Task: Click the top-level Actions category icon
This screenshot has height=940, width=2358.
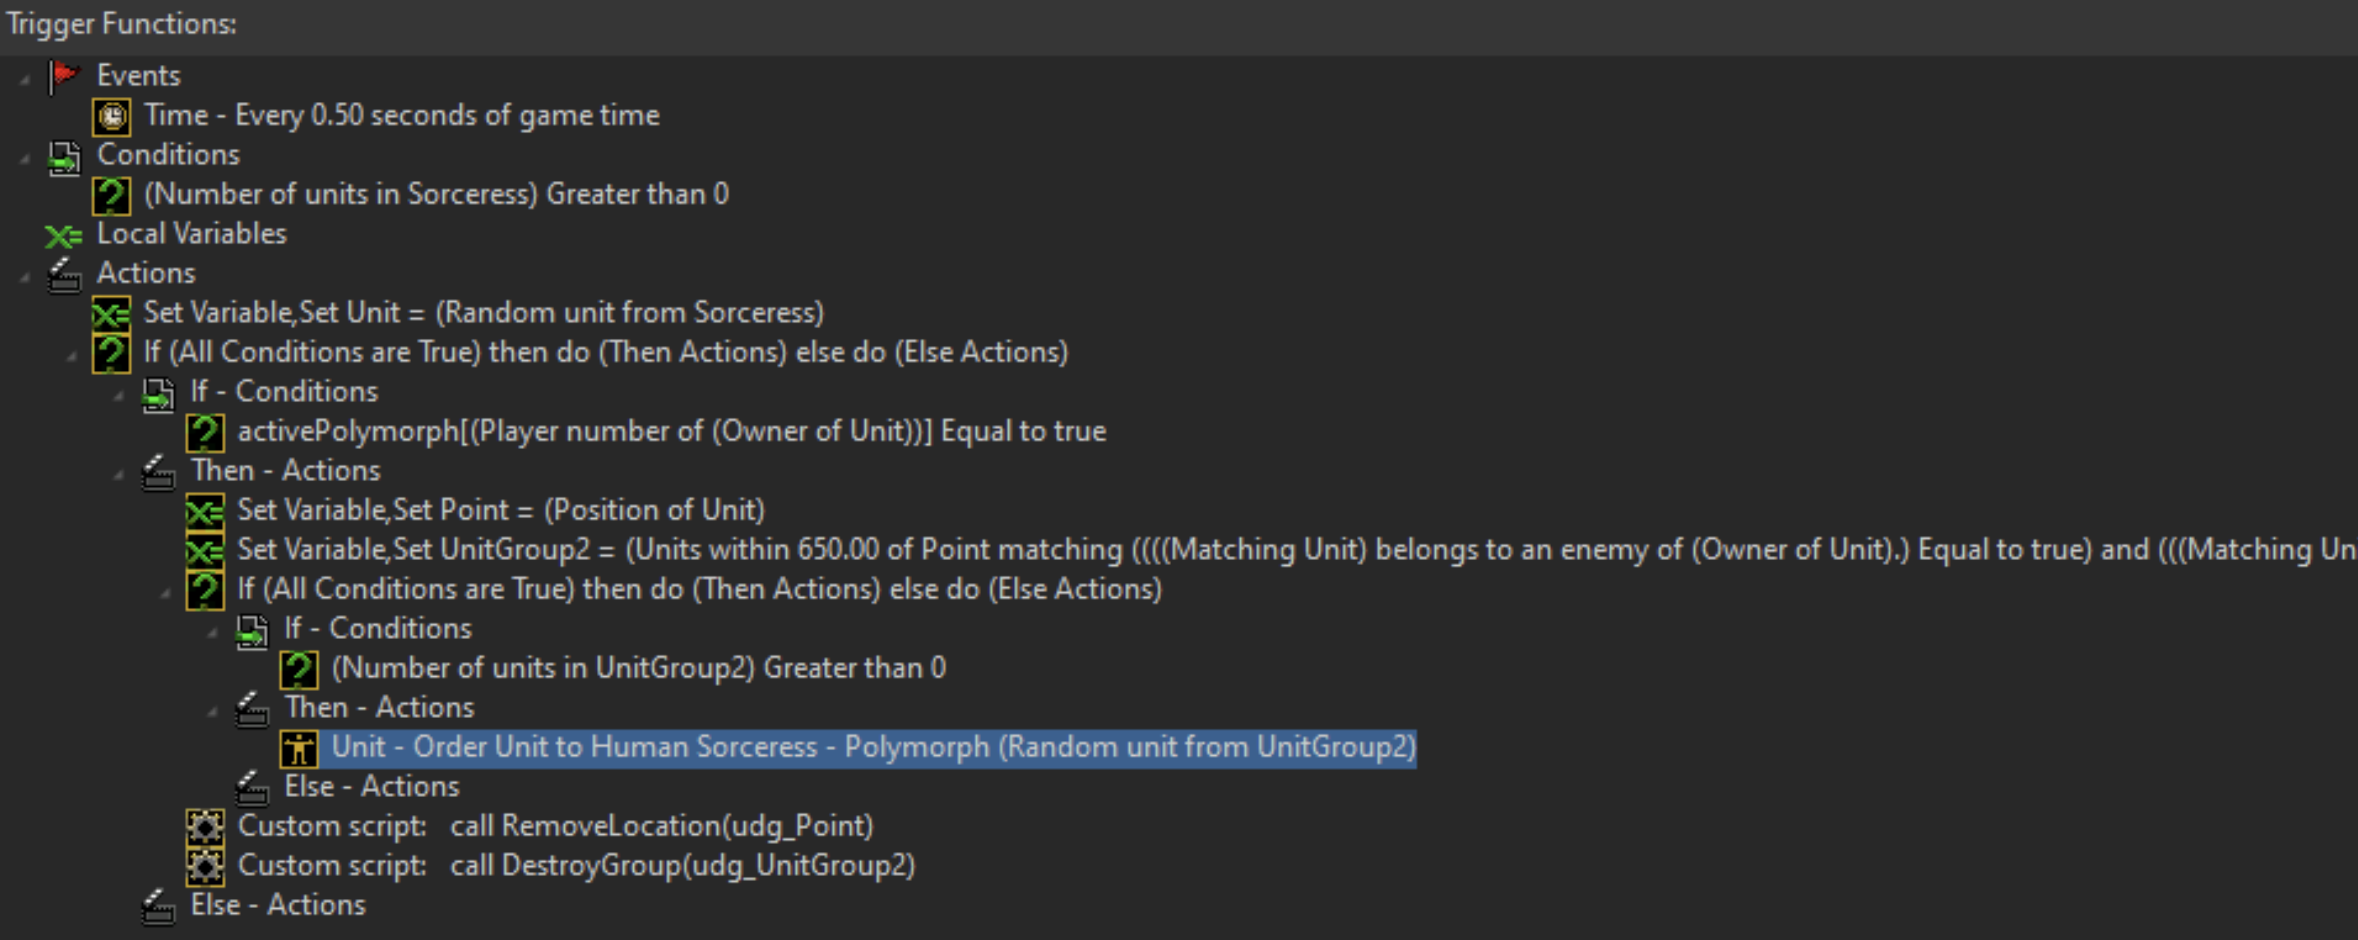Action: 64,274
